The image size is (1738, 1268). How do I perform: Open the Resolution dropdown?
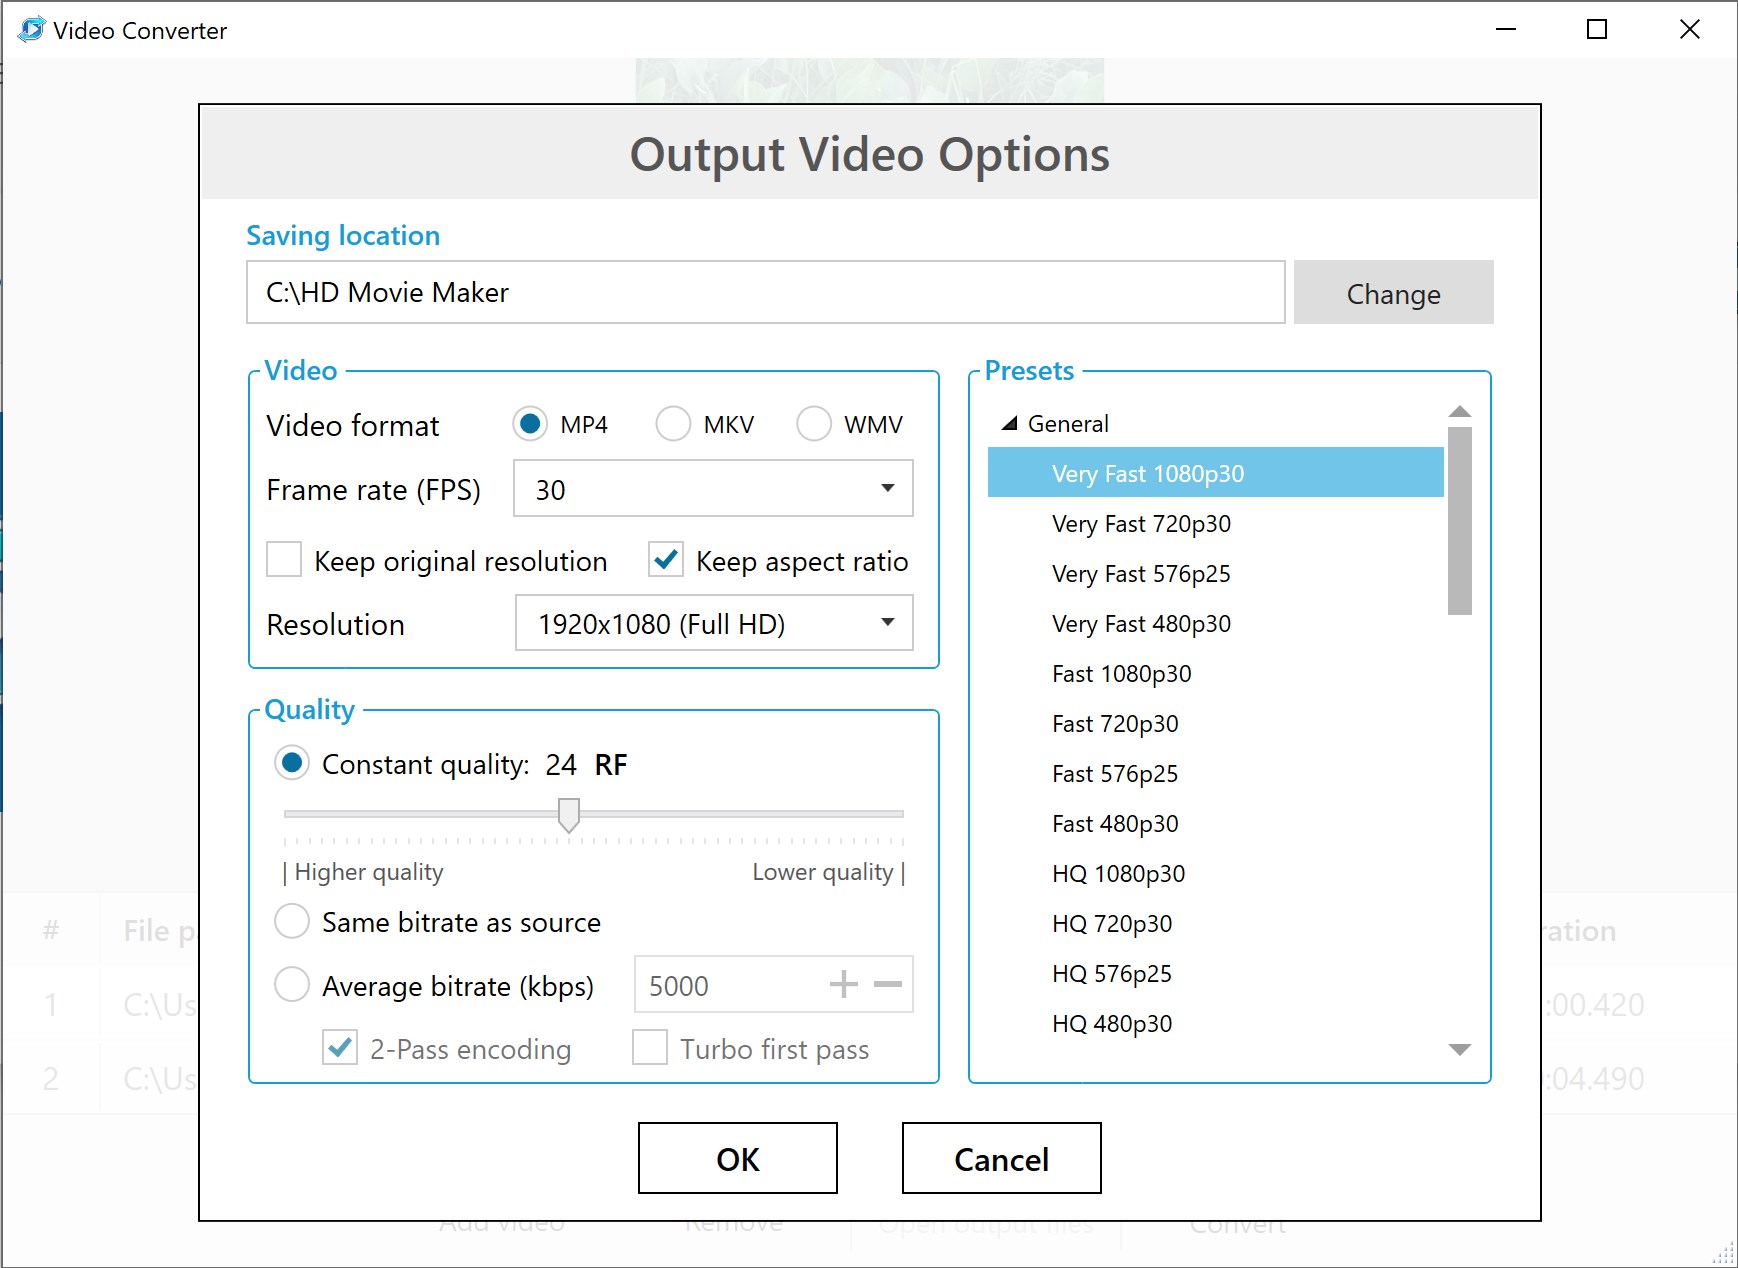[888, 622]
